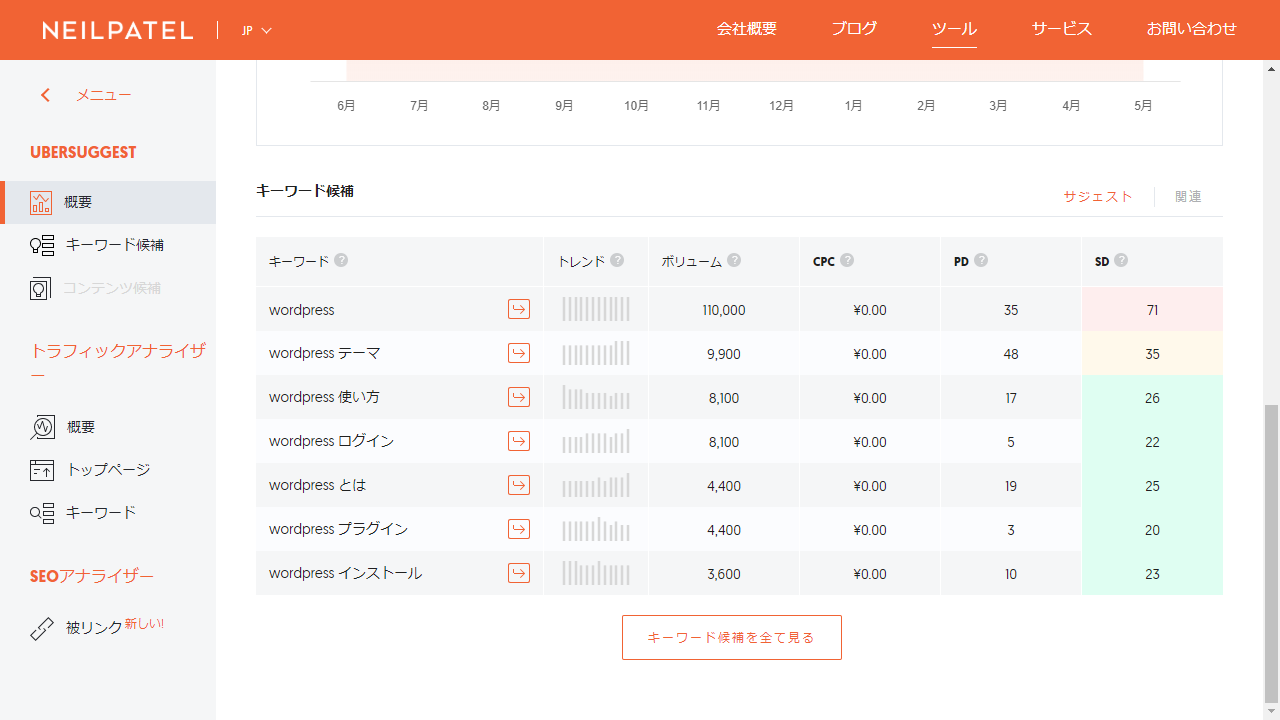Click PD value 48
Viewport: 1280px width, 720px height.
pyautogui.click(x=1011, y=354)
